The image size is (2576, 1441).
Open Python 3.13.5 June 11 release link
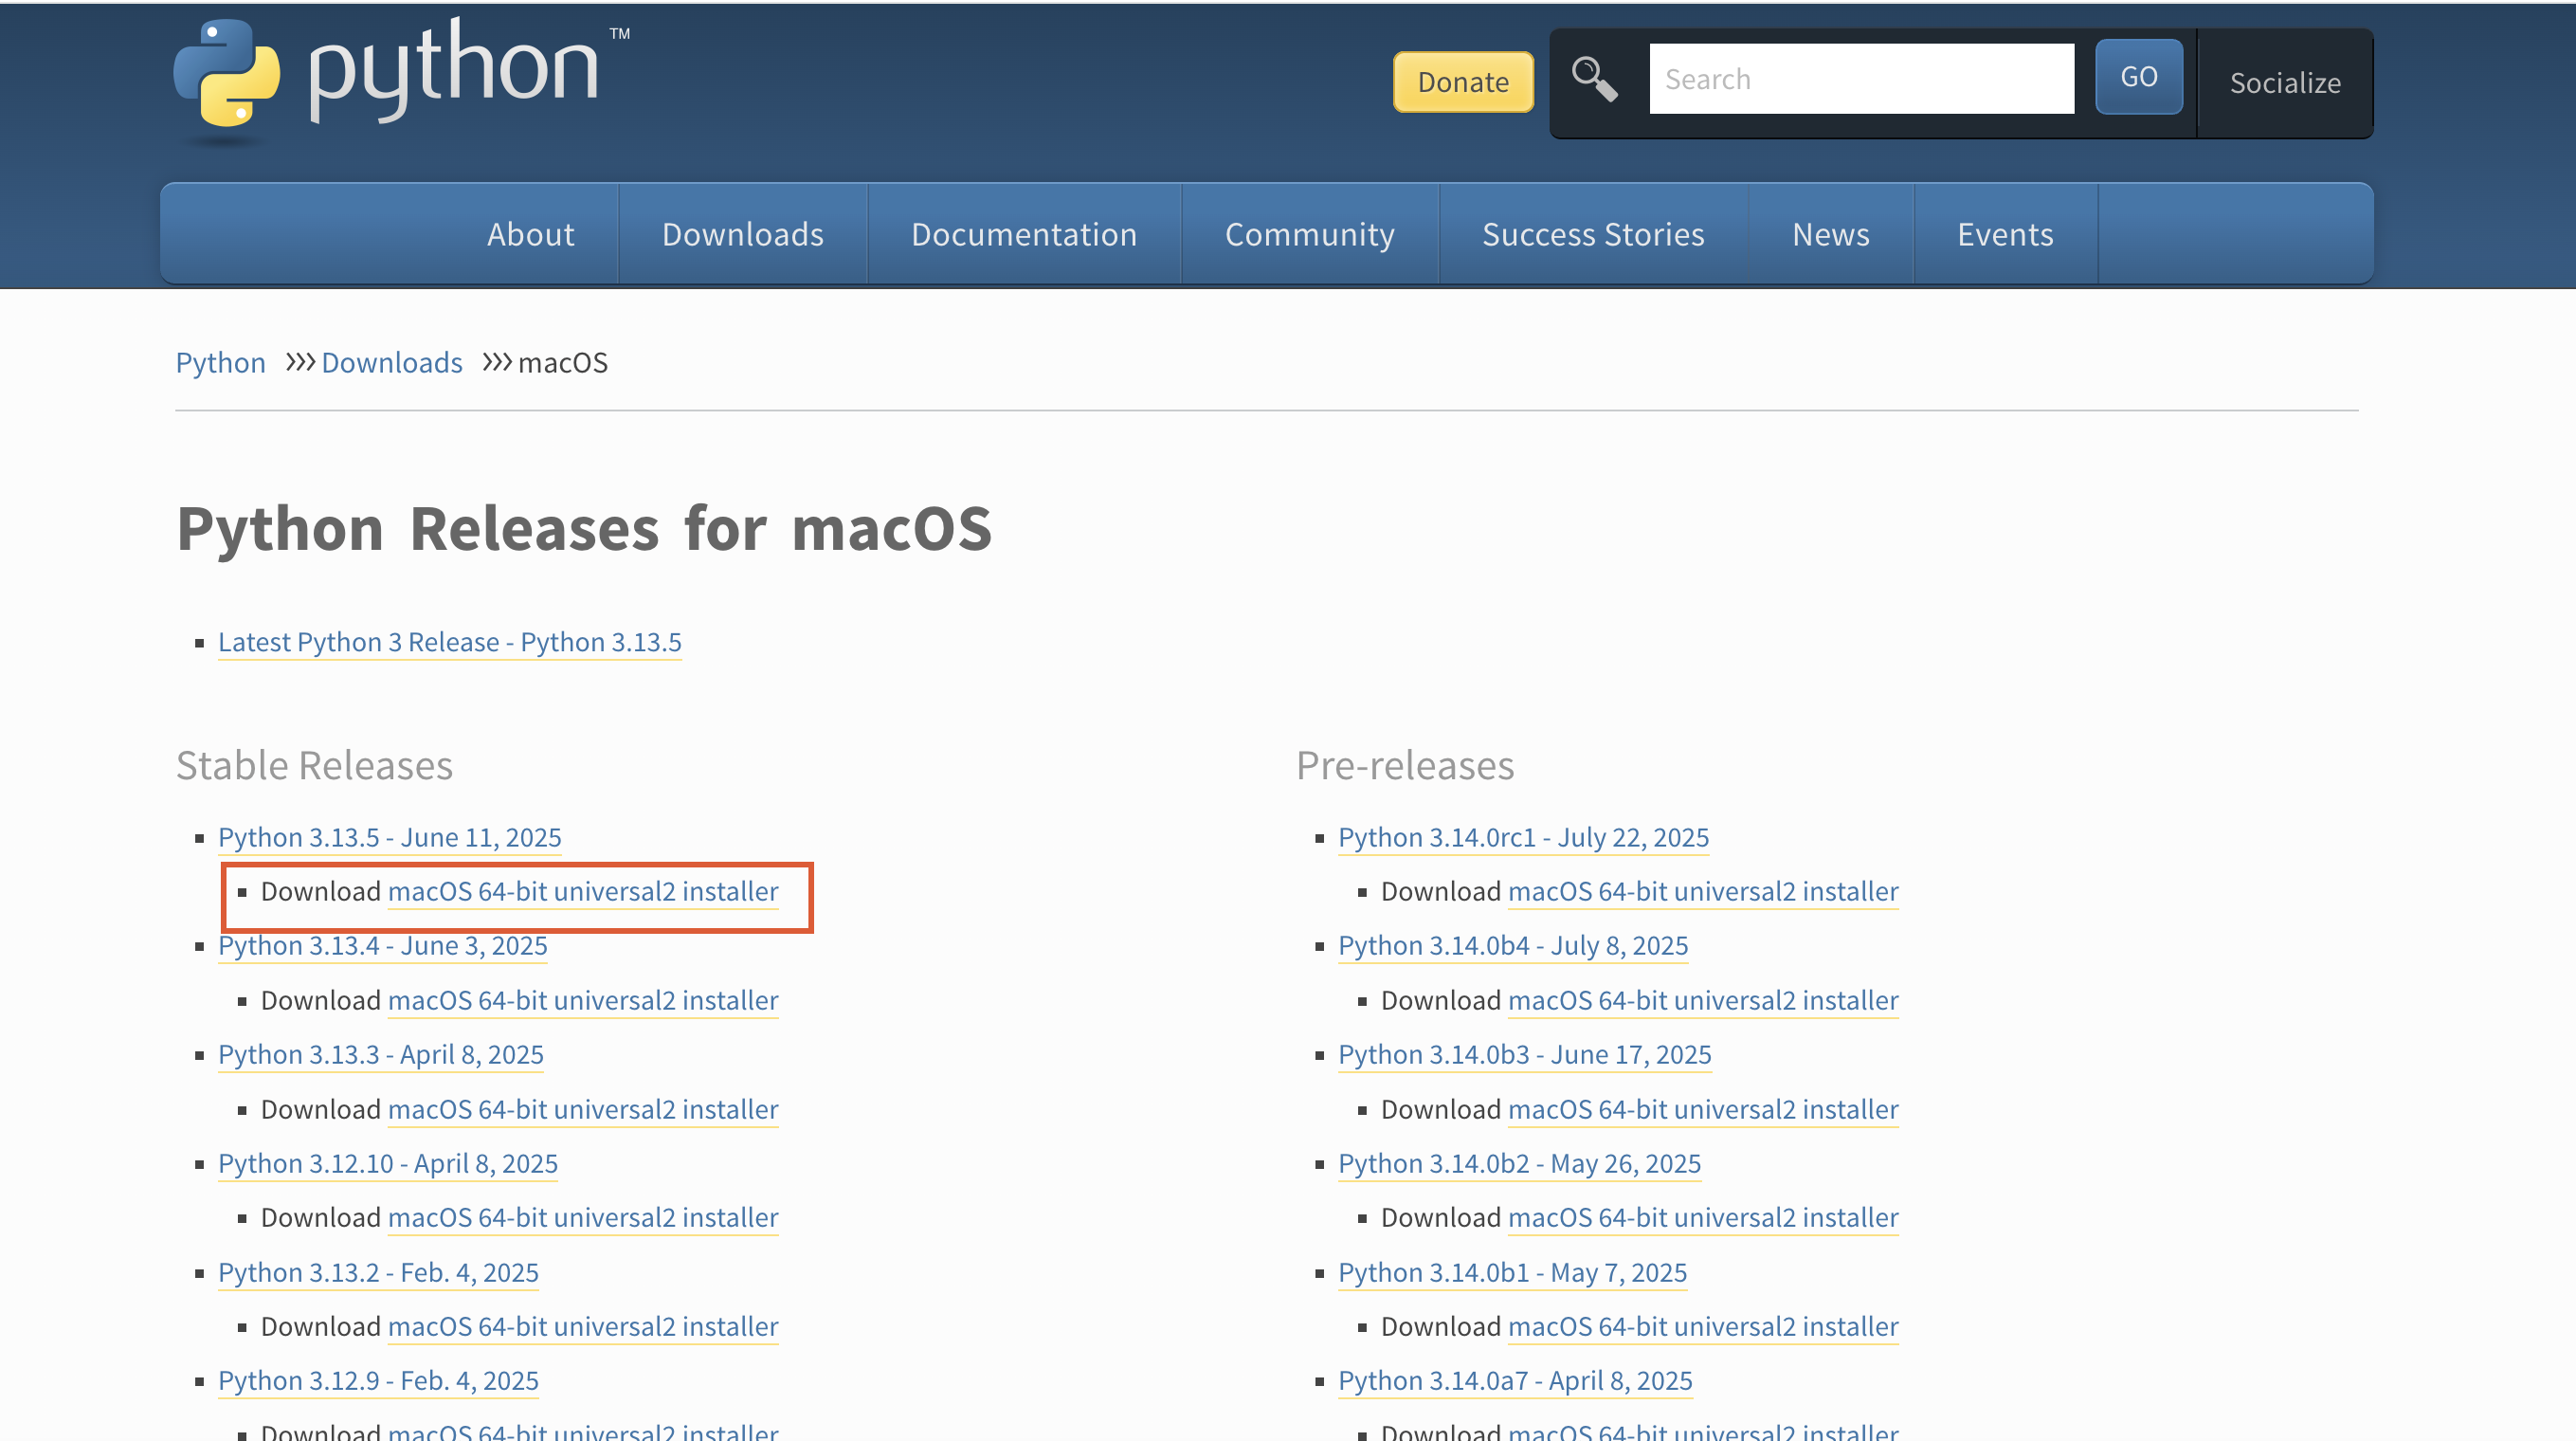pyautogui.click(x=390, y=837)
